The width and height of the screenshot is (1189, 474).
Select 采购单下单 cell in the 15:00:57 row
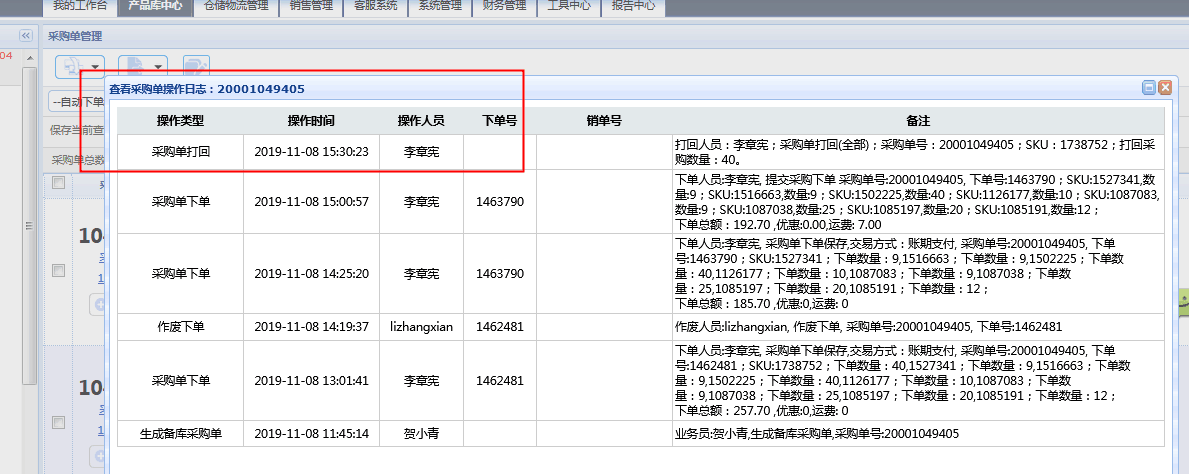(180, 202)
